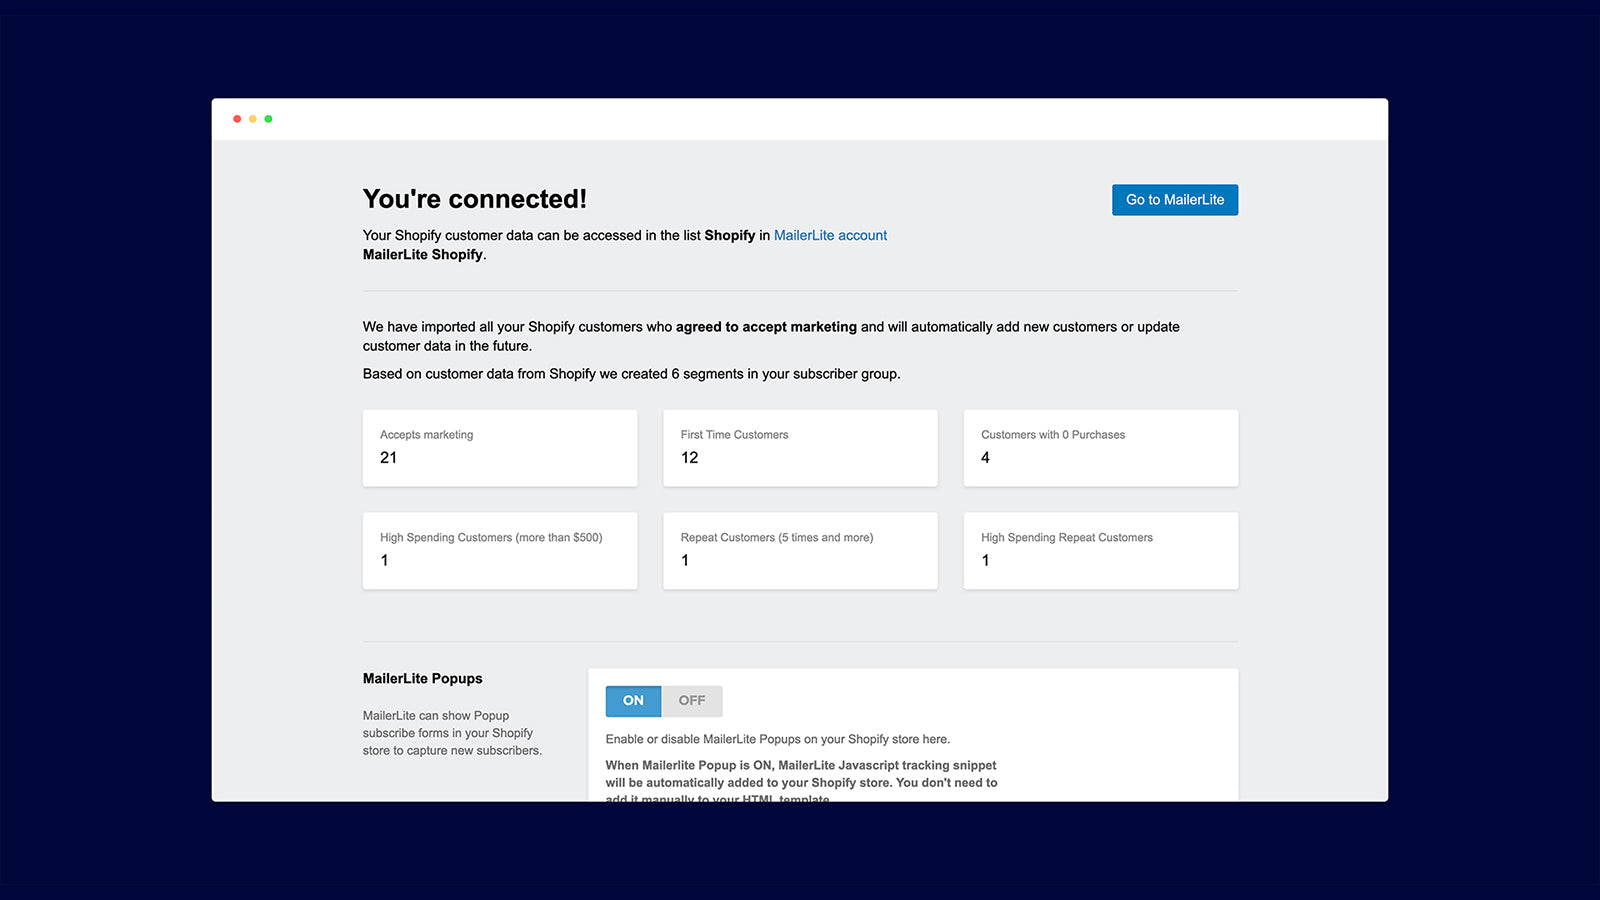Click the segments summary sentence text
The height and width of the screenshot is (900, 1600).
631,373
